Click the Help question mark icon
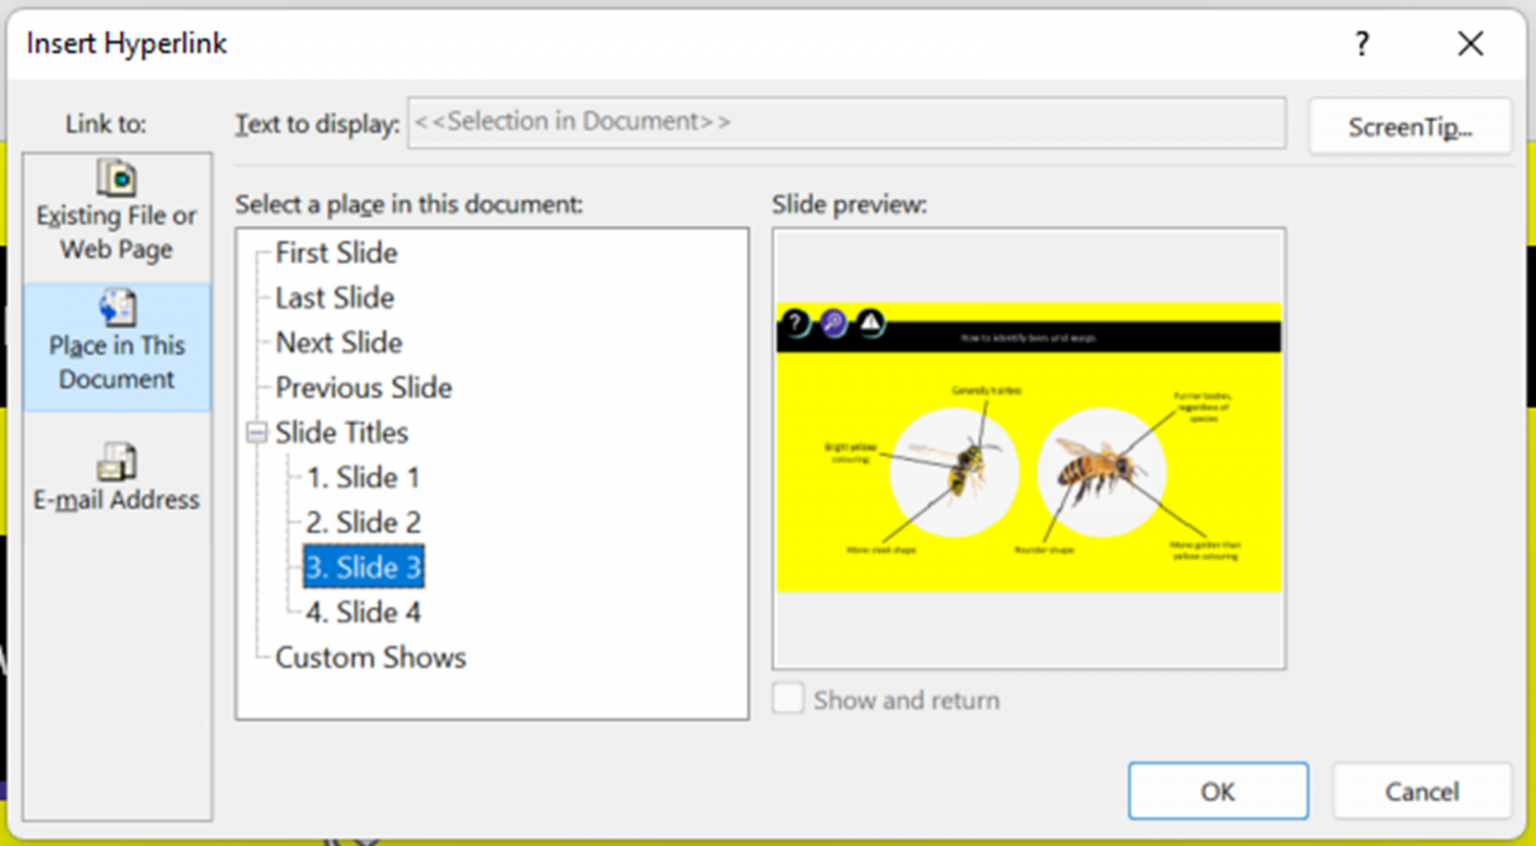The width and height of the screenshot is (1536, 846). tap(1362, 44)
